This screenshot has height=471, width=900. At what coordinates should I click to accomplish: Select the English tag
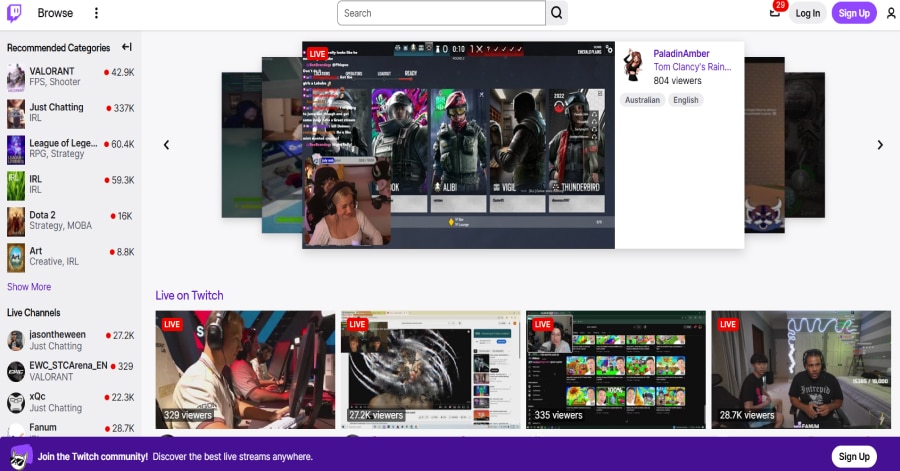tap(685, 100)
